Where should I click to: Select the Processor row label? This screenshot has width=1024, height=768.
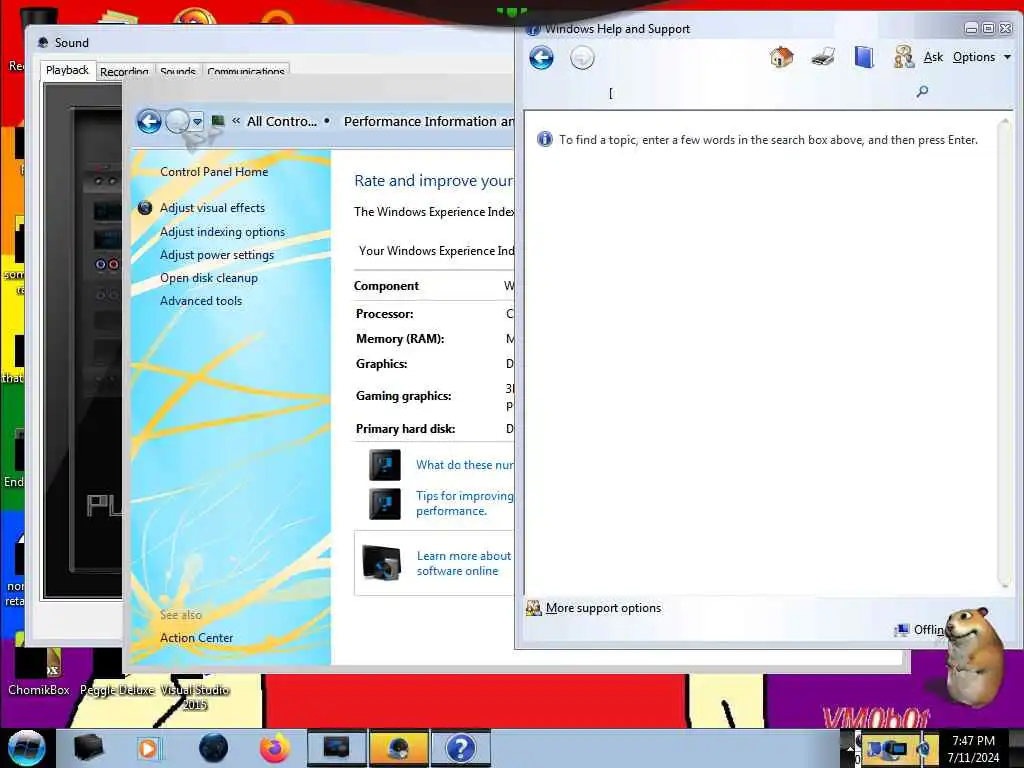point(385,314)
